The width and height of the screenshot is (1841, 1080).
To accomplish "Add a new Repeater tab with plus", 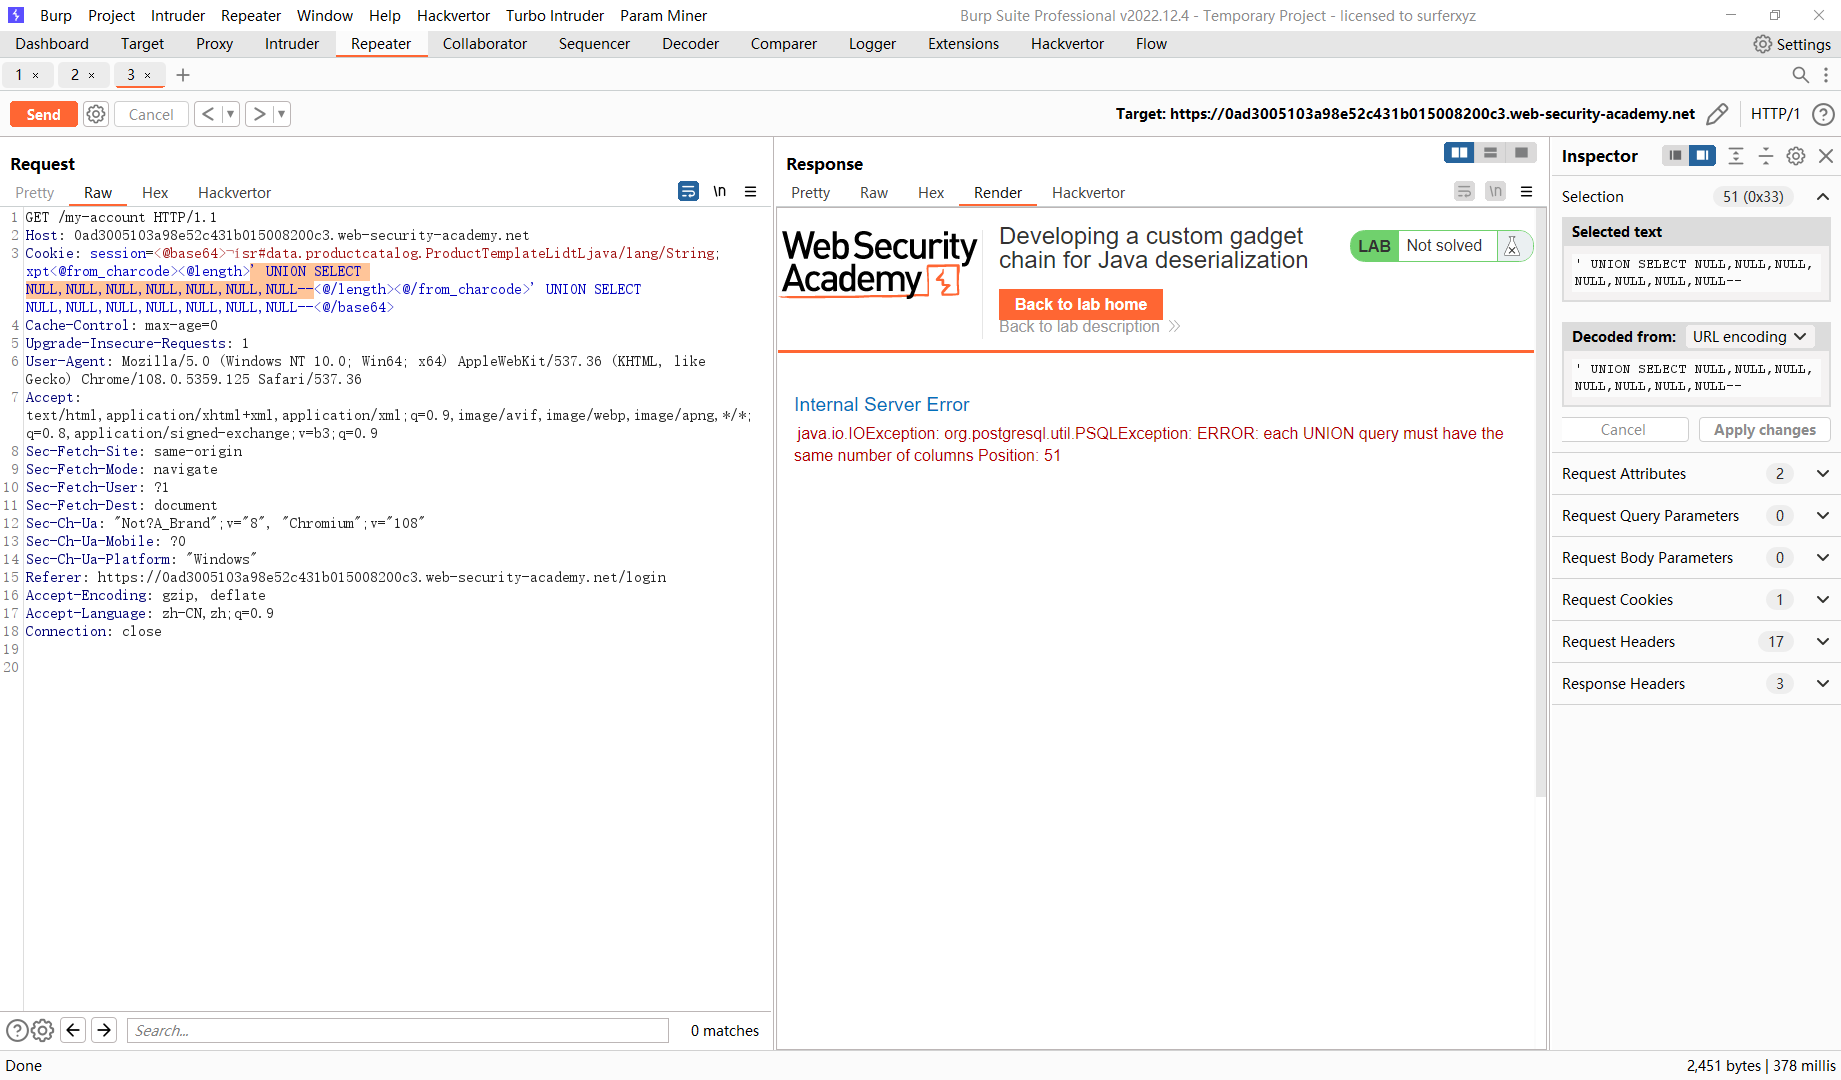I will click(x=183, y=75).
